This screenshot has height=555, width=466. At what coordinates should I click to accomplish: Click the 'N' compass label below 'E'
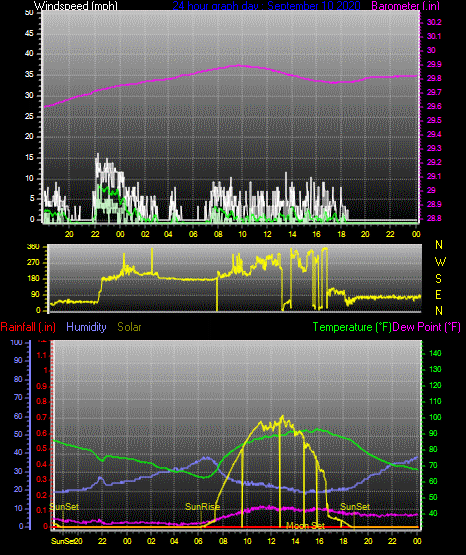(x=439, y=311)
